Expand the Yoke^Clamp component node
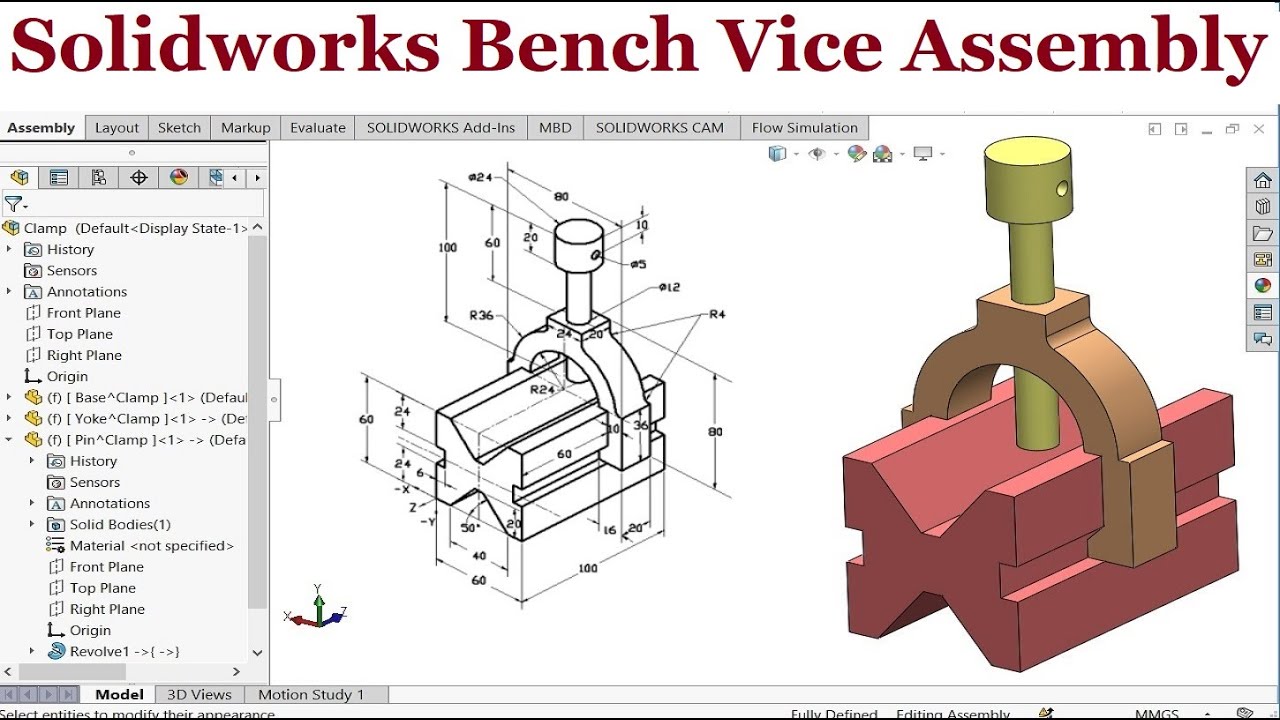This screenshot has width=1280, height=720. (9, 418)
